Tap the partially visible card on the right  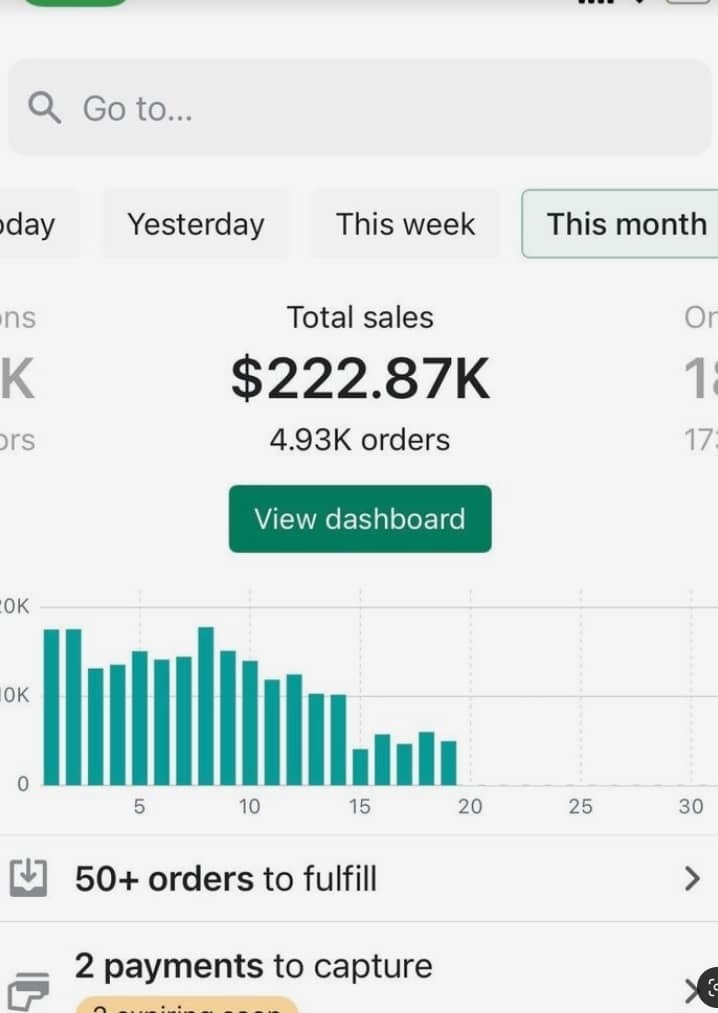[701, 379]
